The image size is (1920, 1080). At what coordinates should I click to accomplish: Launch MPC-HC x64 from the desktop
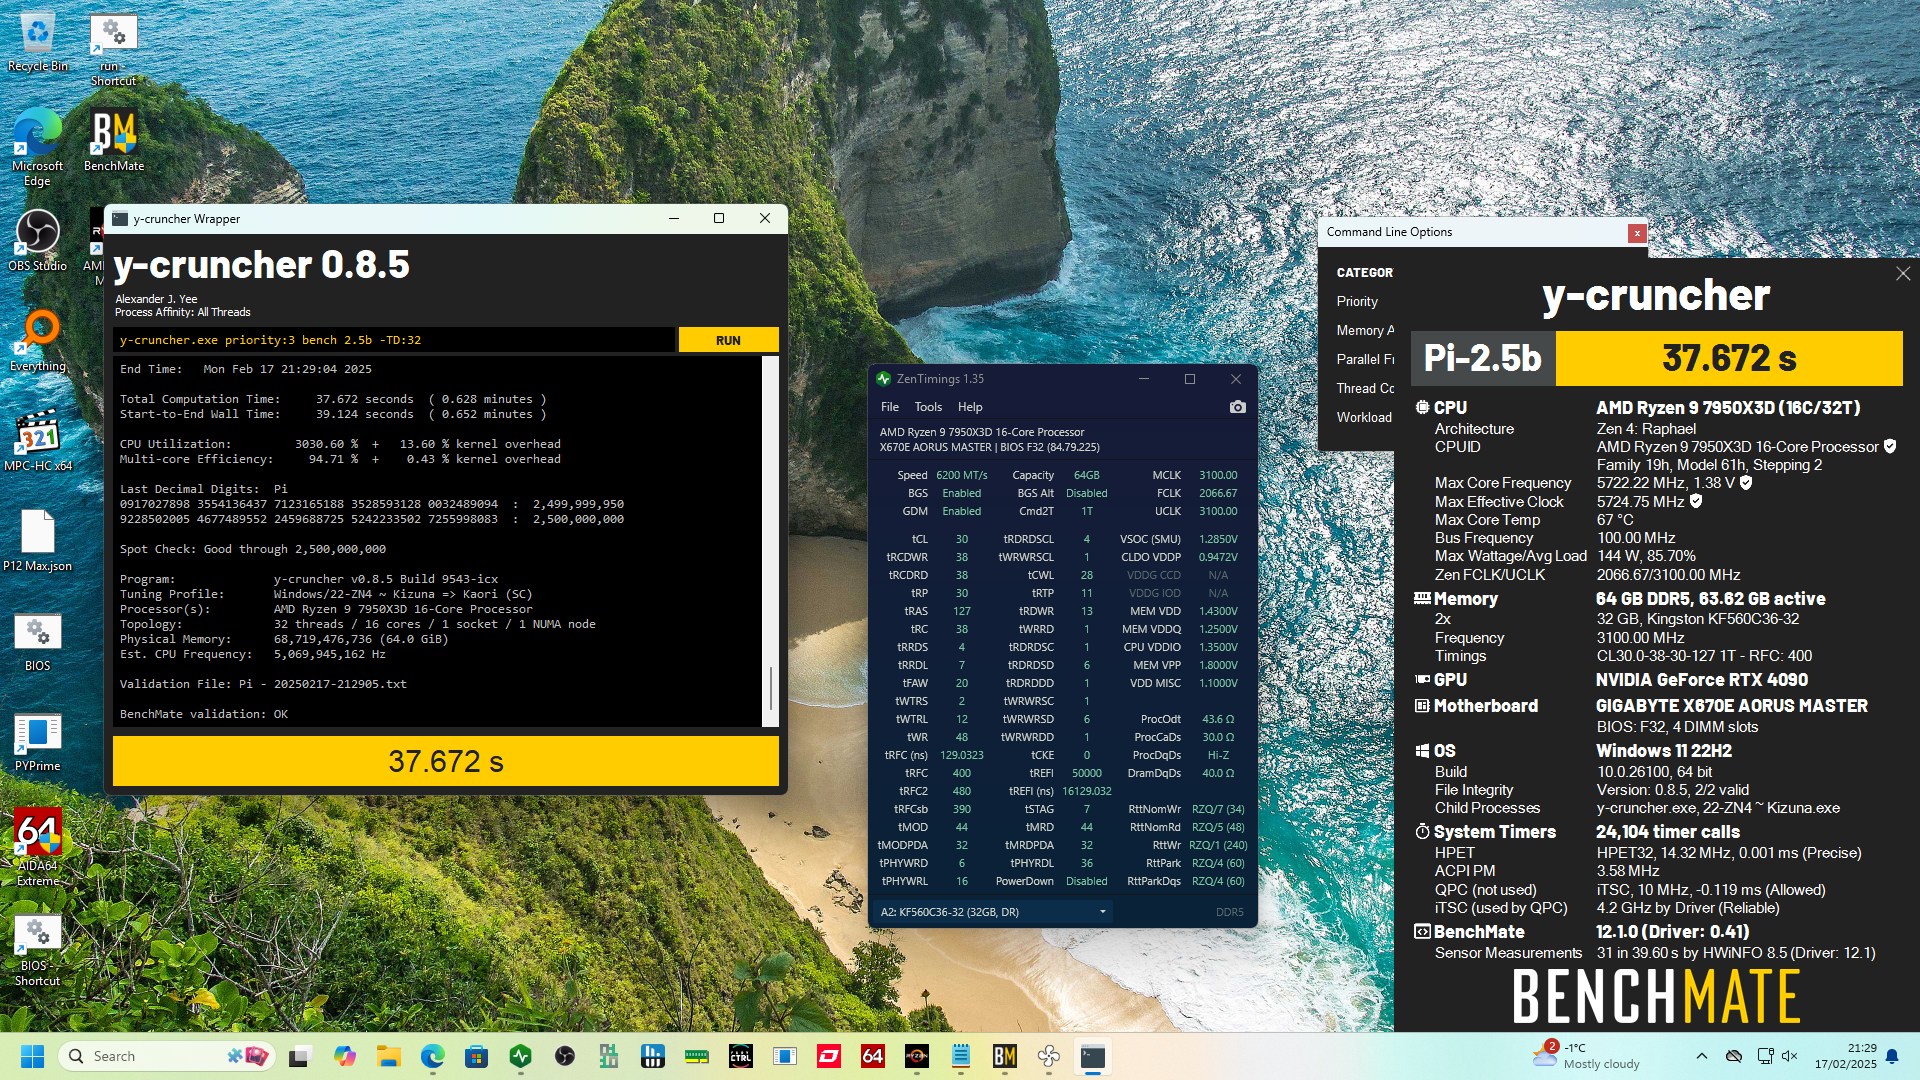(x=37, y=440)
